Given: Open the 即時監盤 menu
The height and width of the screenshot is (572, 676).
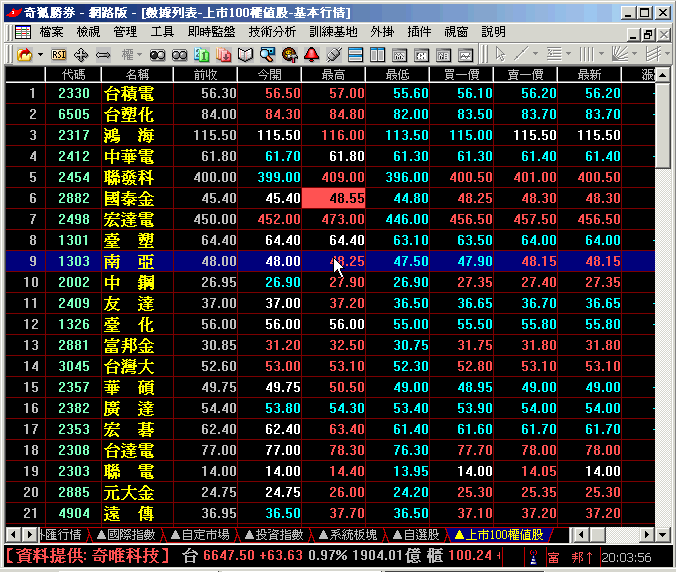Looking at the screenshot, I should 212,32.
